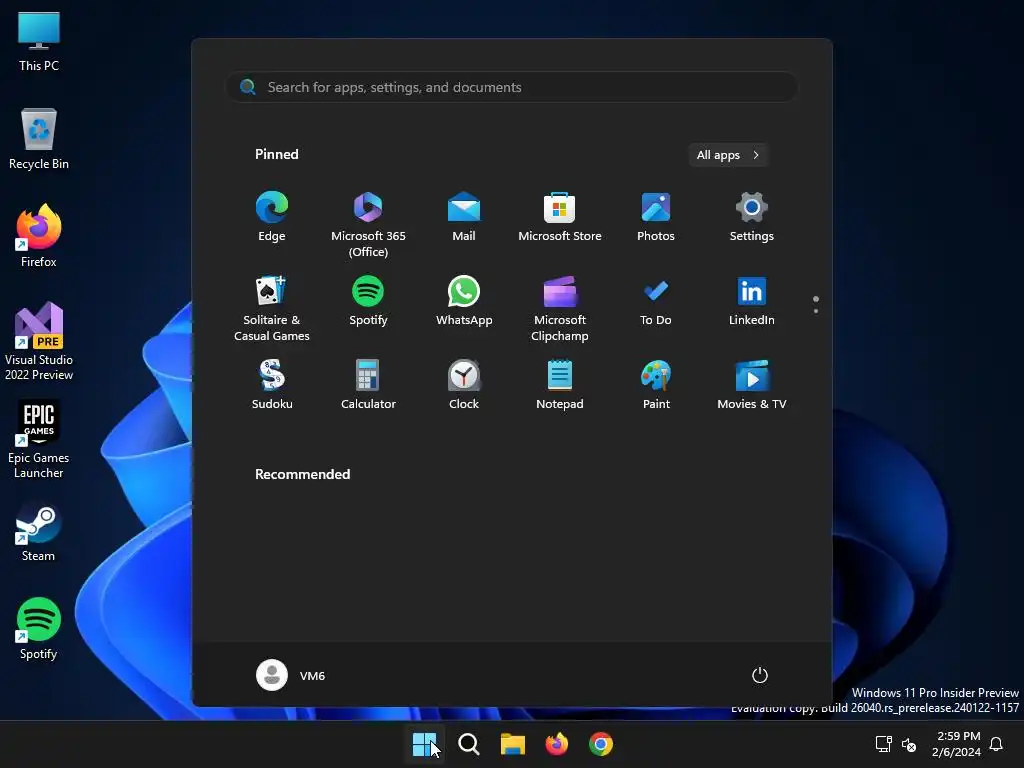Screen dimensions: 1024x768
Task: Open Notepad from pinned apps
Action: click(560, 385)
